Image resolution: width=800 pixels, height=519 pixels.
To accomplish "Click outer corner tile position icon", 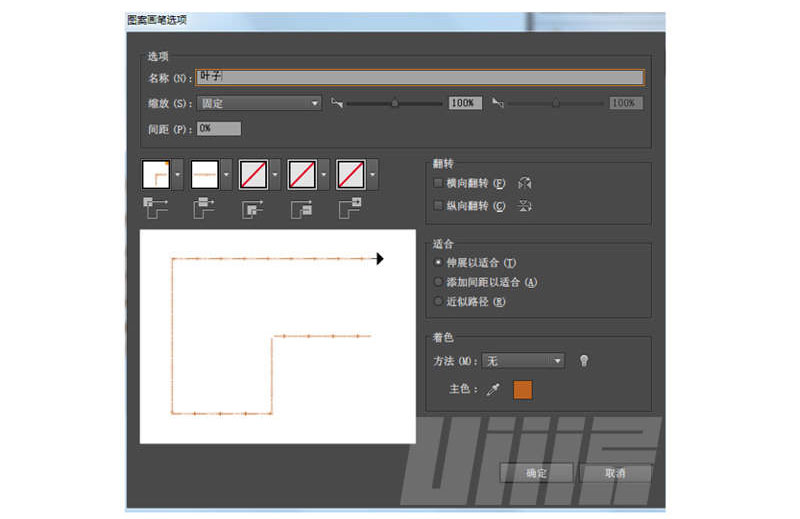I will [x=155, y=208].
